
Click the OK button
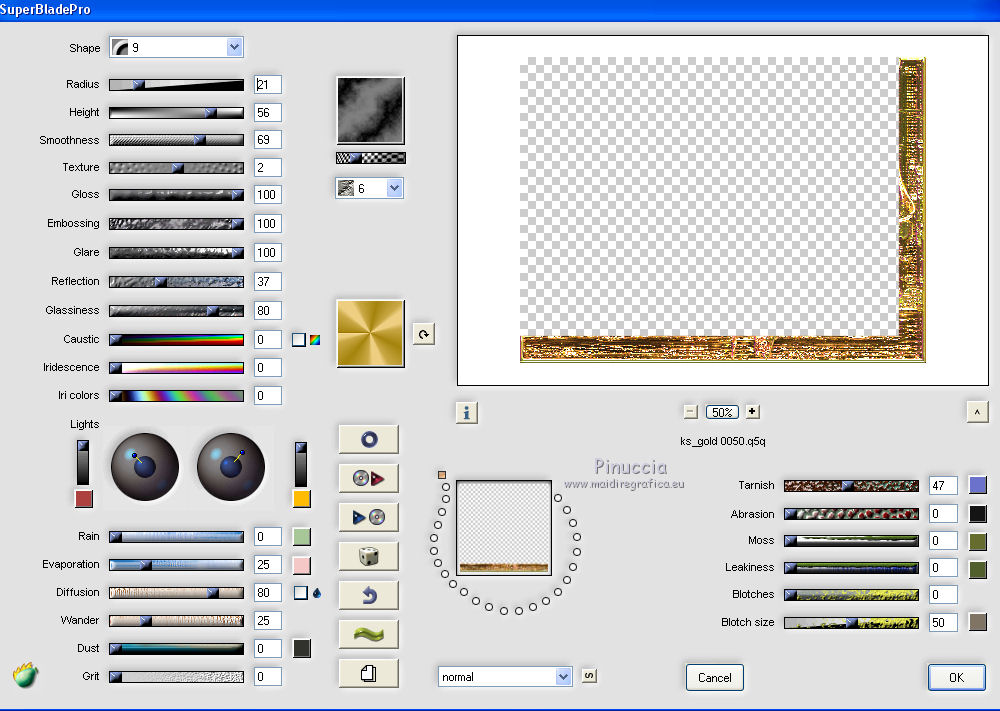click(955, 677)
